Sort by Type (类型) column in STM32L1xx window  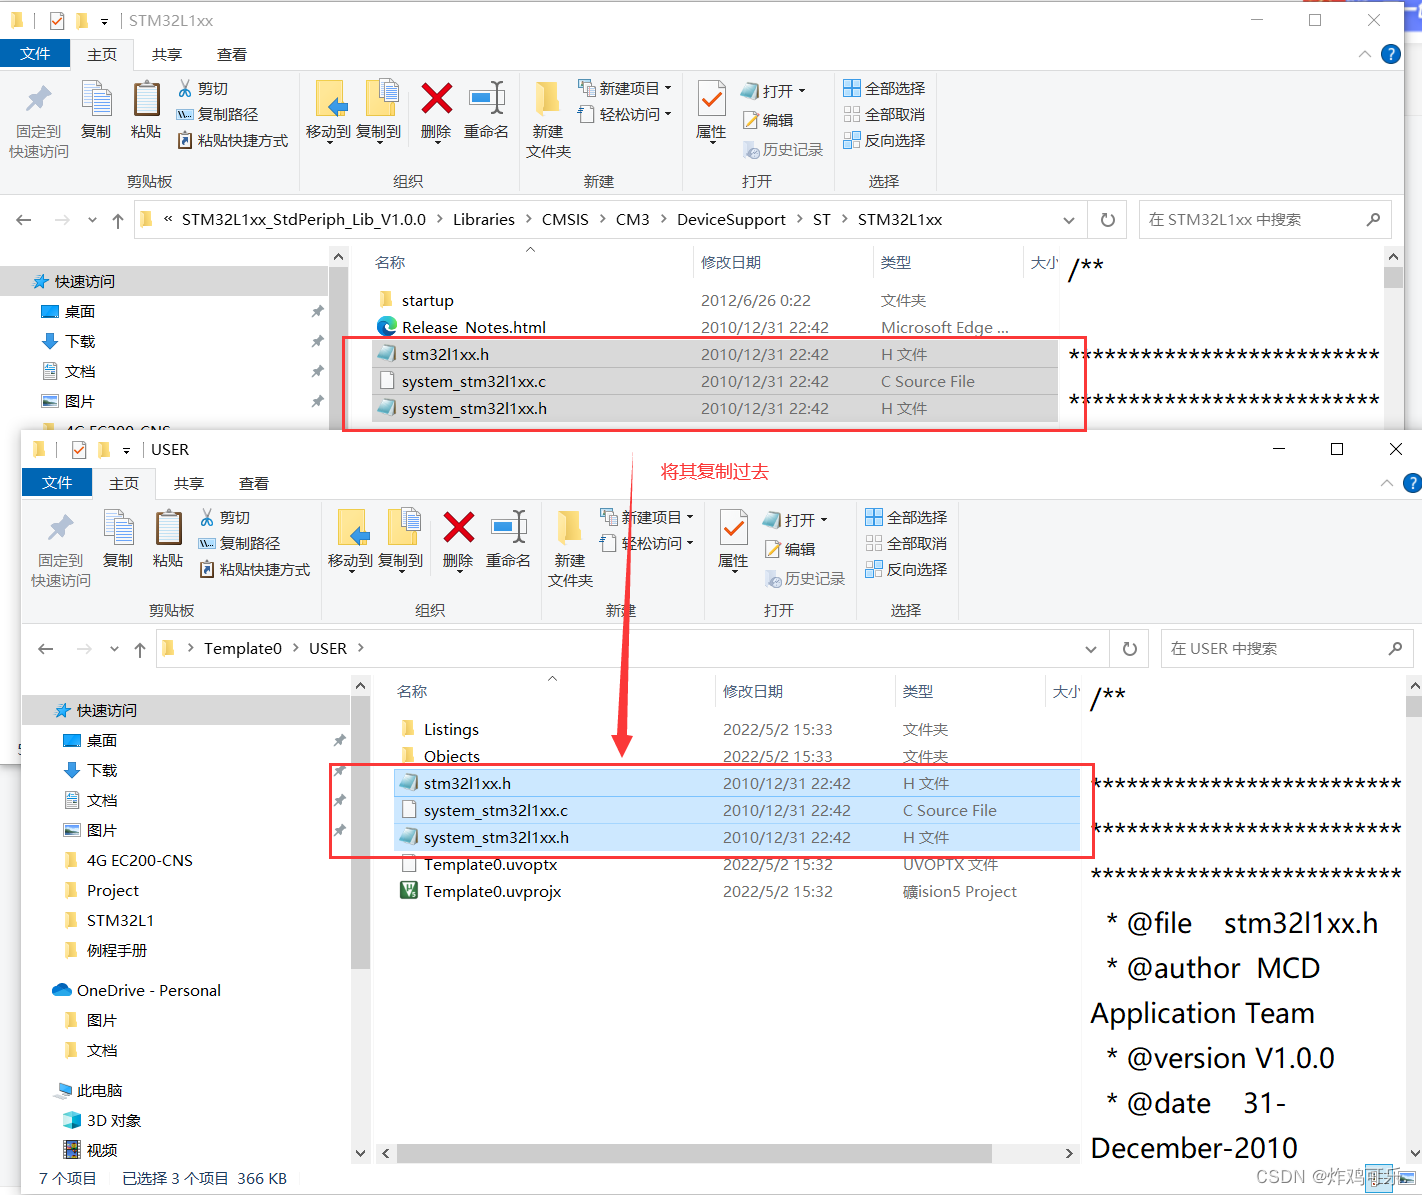(x=896, y=263)
